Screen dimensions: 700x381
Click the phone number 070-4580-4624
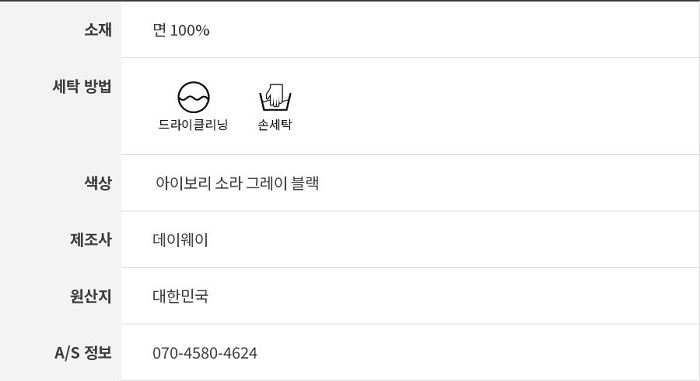(205, 353)
